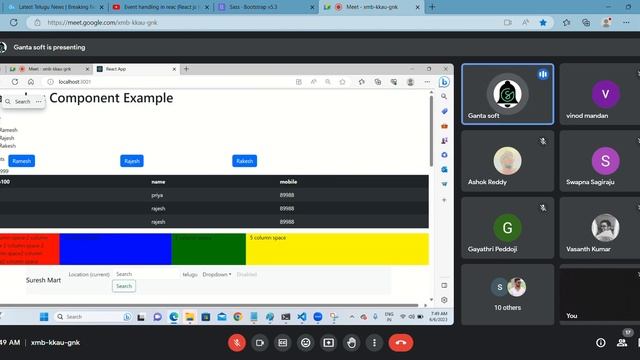The image size is (640, 360).
Task: Select the vinod mandan participant tile
Action: click(600, 94)
